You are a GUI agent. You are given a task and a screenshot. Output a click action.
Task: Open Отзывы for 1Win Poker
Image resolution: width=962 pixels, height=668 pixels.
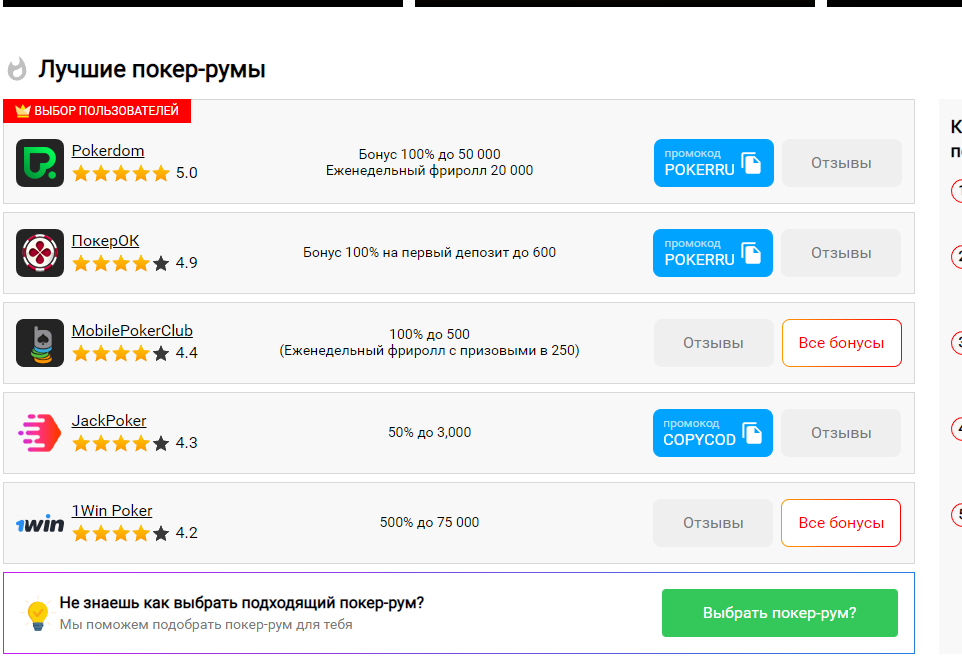click(x=713, y=523)
